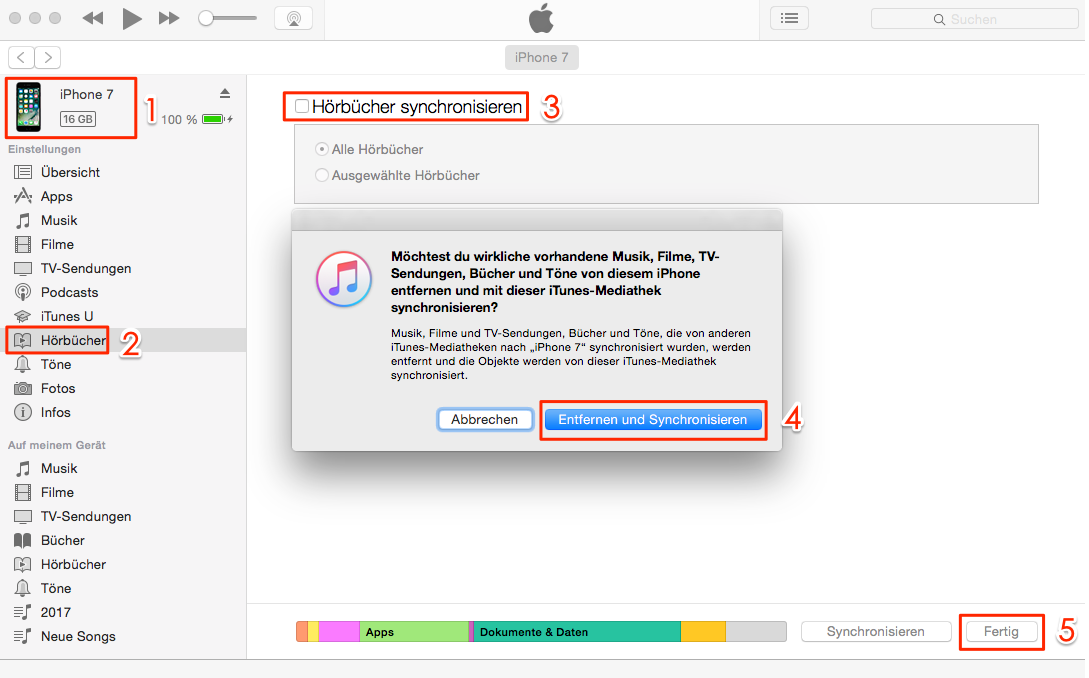Click Musik note icon under Auf meinem Gerät
The height and width of the screenshot is (678, 1089).
(x=23, y=468)
